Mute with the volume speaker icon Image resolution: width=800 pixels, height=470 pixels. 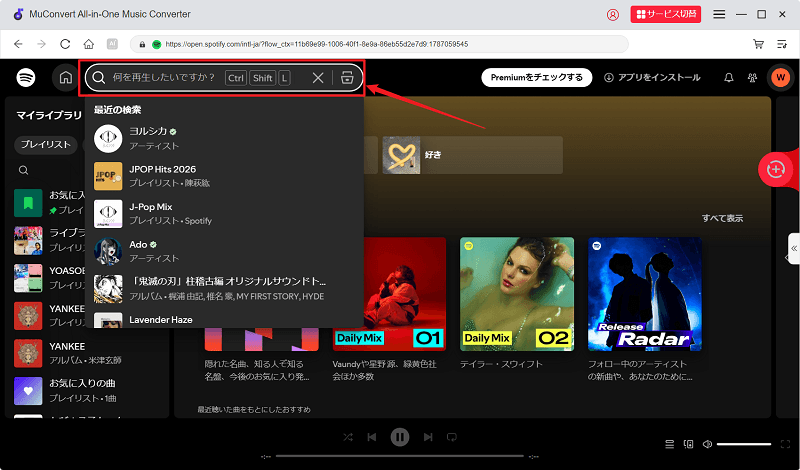(707, 444)
